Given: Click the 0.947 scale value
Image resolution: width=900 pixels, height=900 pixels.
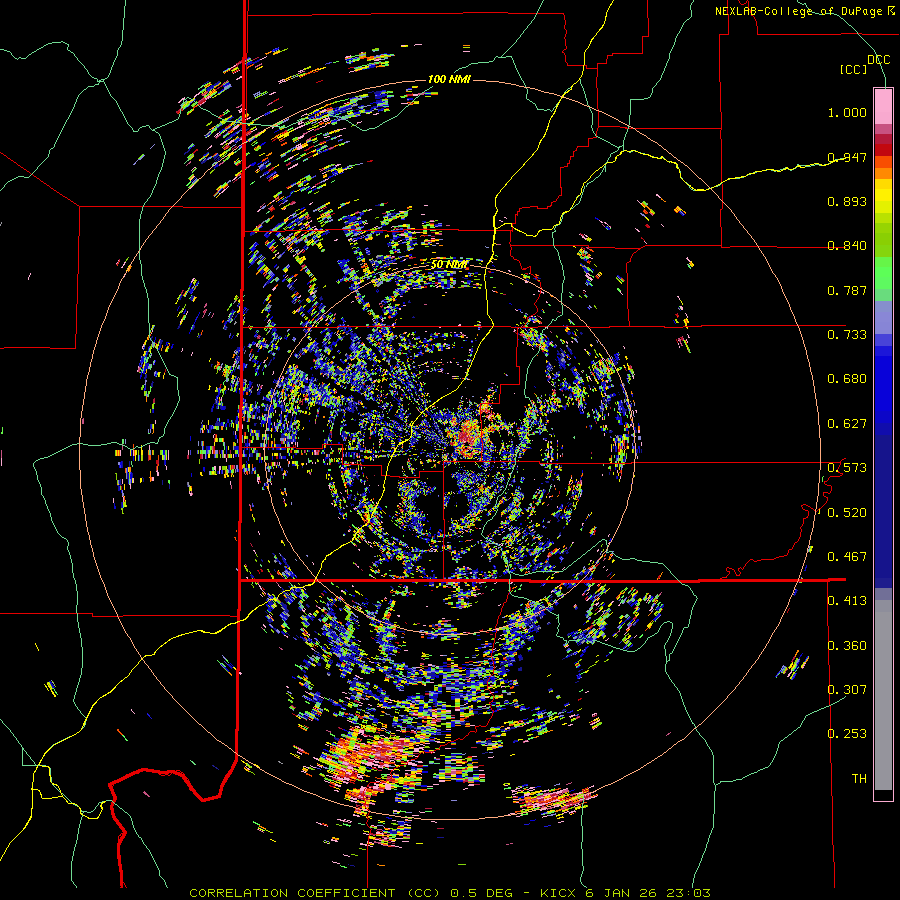Looking at the screenshot, I should click(847, 157).
